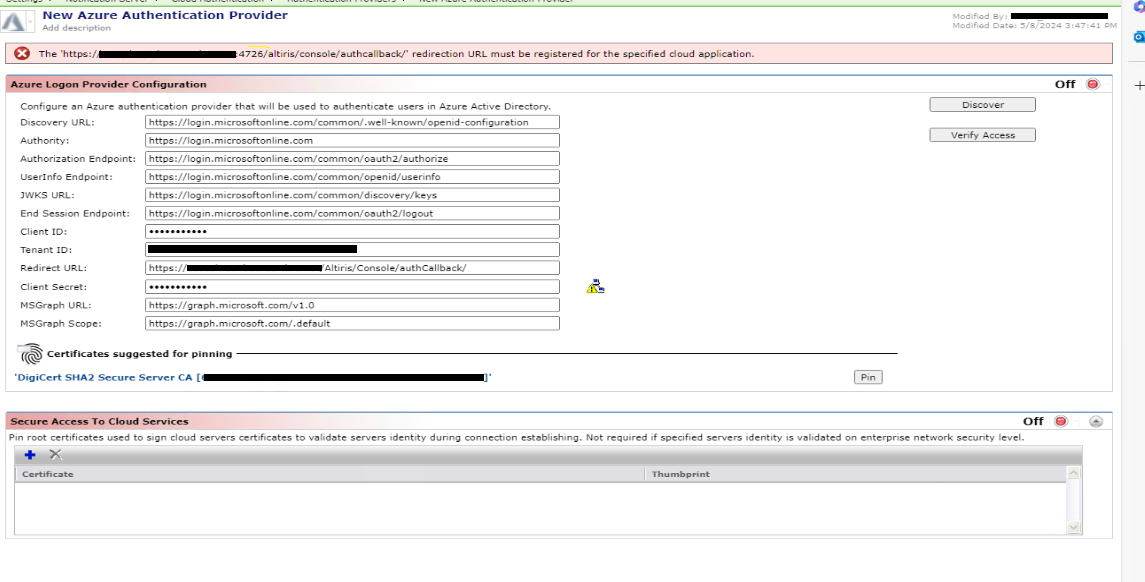The height and width of the screenshot is (582, 1145).
Task: Click fingerprint icon for certificates pinning
Action: pos(31,353)
